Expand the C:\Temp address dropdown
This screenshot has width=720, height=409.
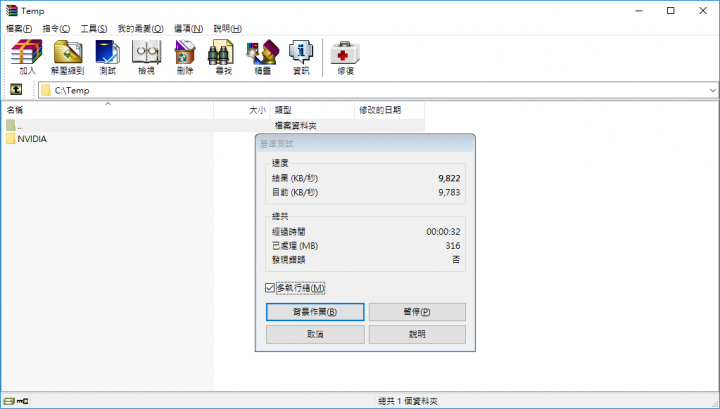click(713, 90)
